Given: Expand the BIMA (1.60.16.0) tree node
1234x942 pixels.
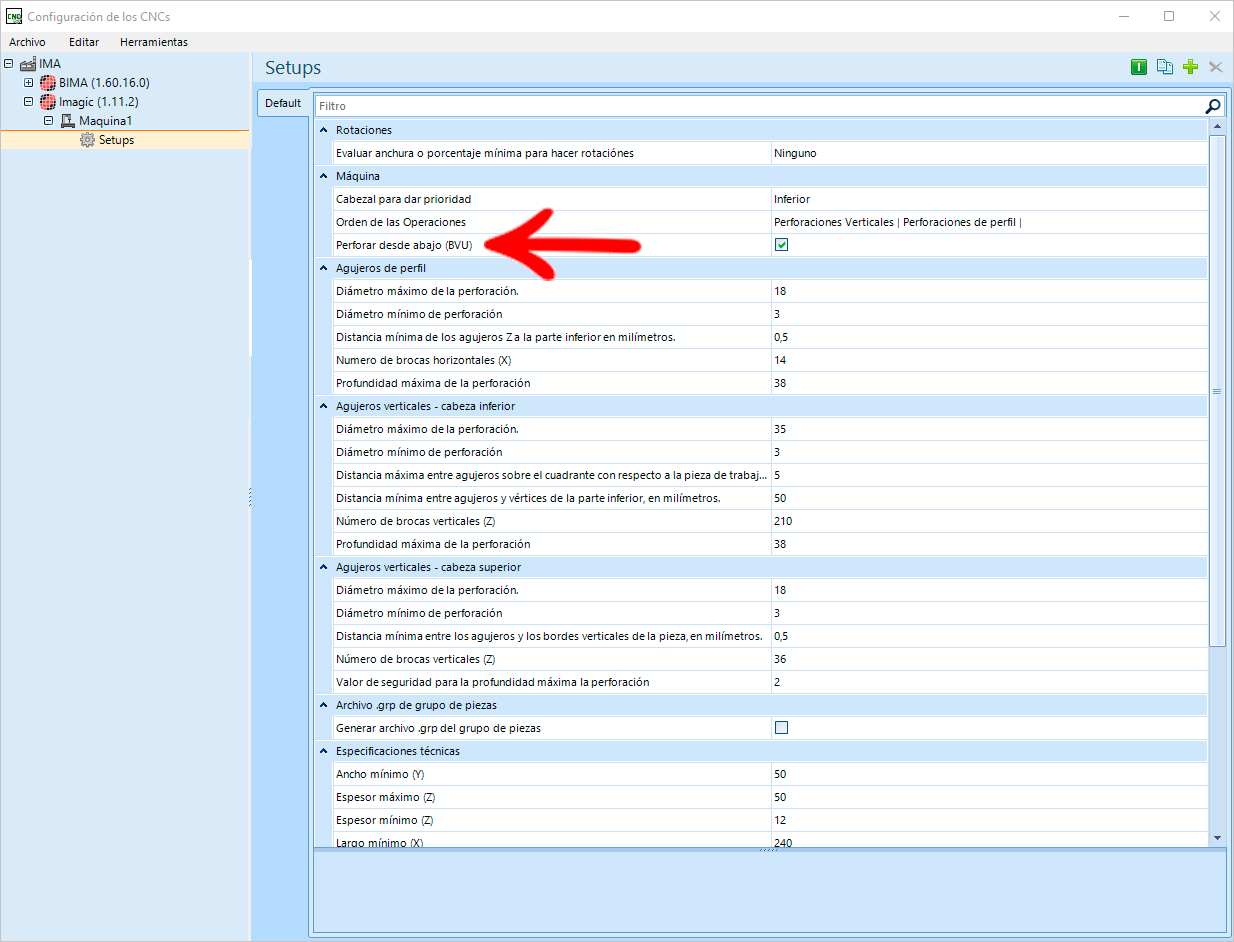Looking at the screenshot, I should tap(29, 83).
